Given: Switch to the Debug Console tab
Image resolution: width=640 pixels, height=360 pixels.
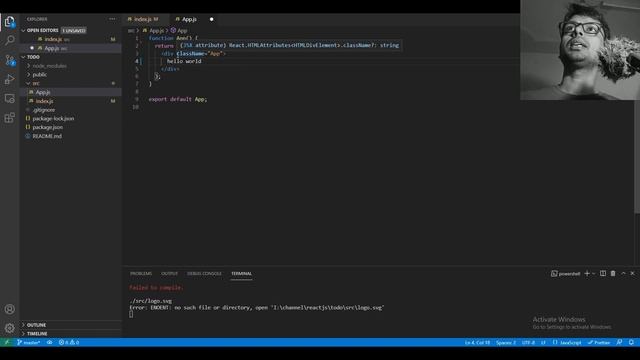Looking at the screenshot, I should tap(204, 273).
